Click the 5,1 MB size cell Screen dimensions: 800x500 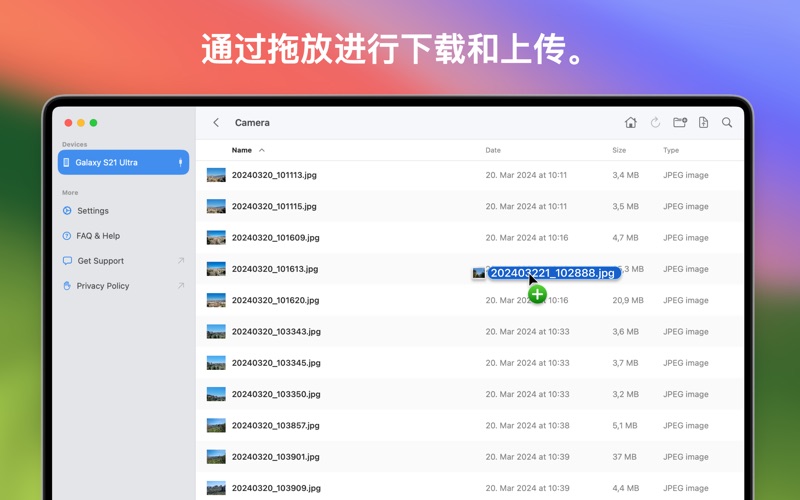(625, 426)
